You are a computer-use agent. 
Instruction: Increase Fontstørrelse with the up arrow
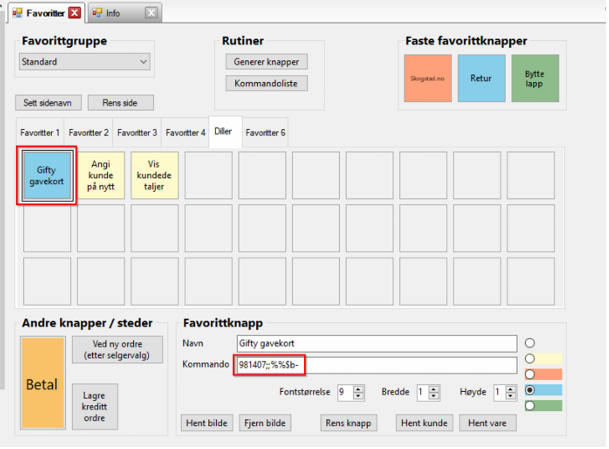tap(359, 388)
